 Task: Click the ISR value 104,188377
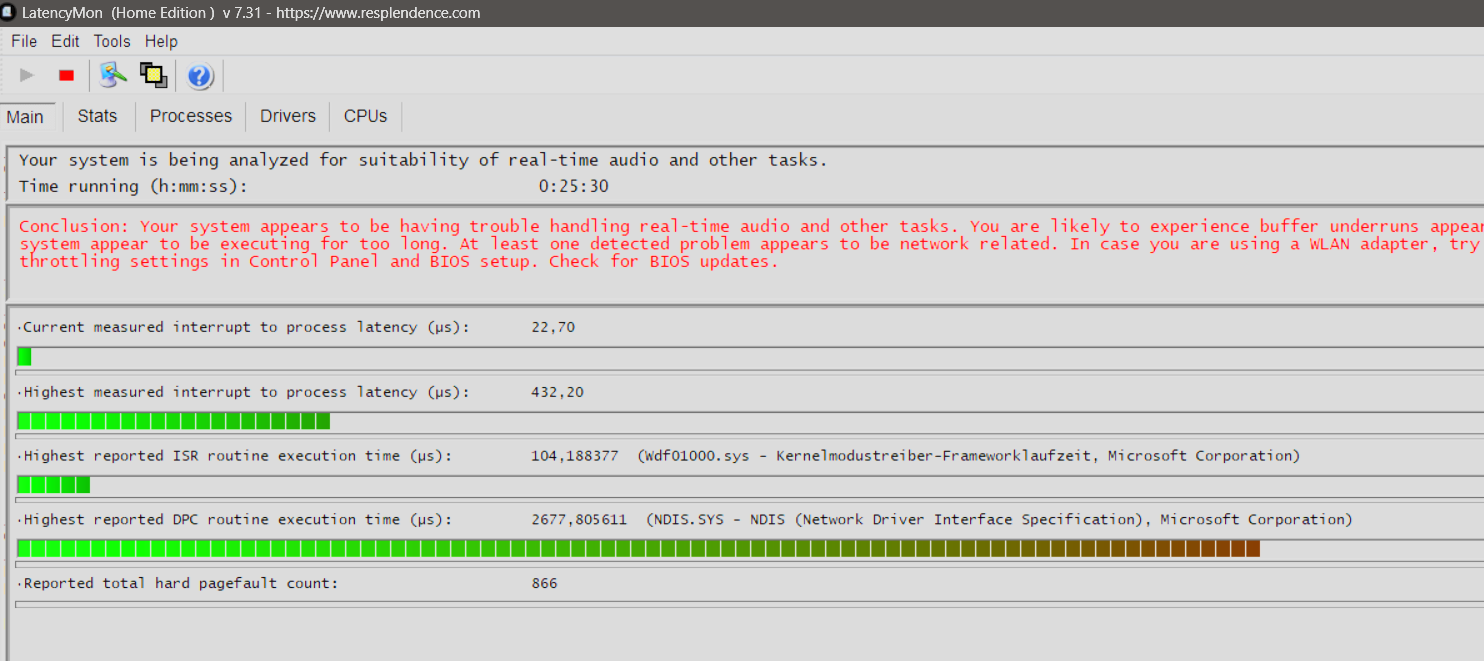click(x=574, y=456)
